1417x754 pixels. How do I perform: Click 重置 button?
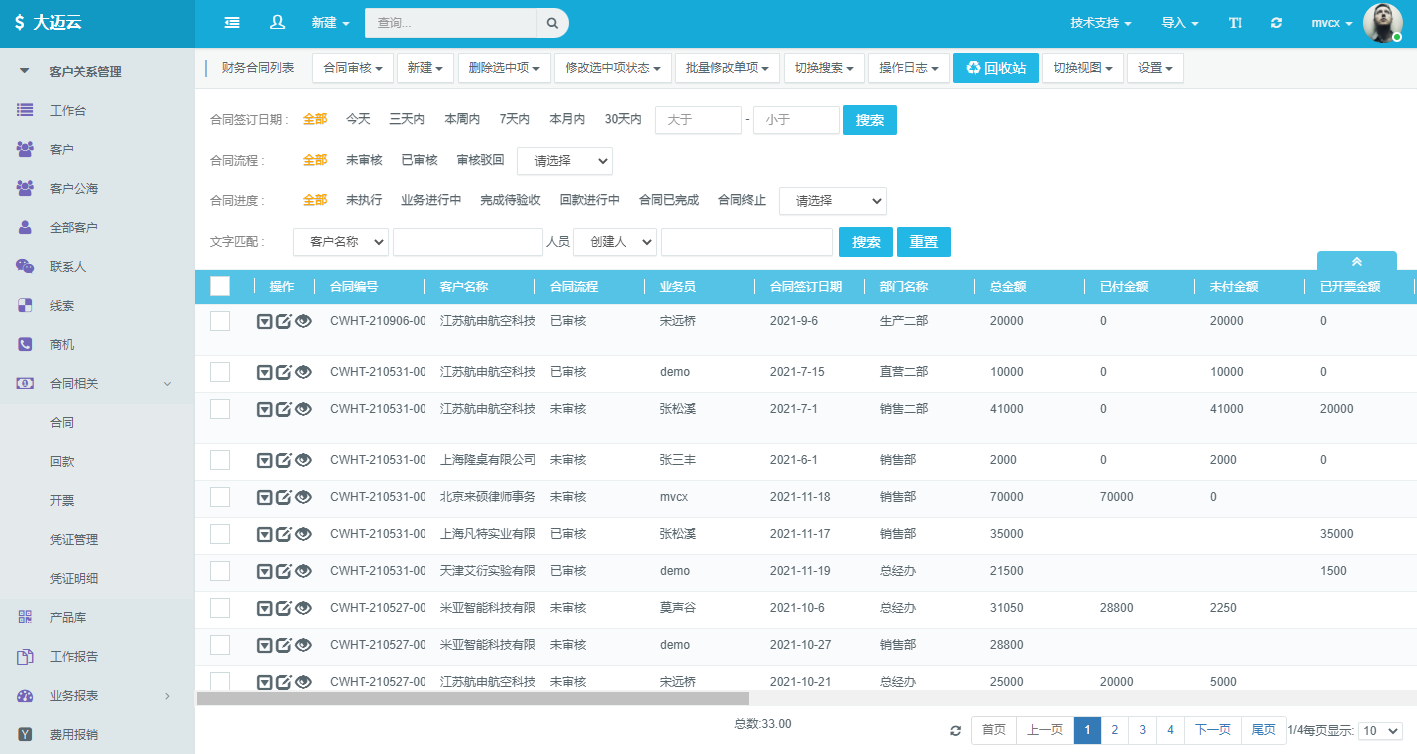(924, 242)
